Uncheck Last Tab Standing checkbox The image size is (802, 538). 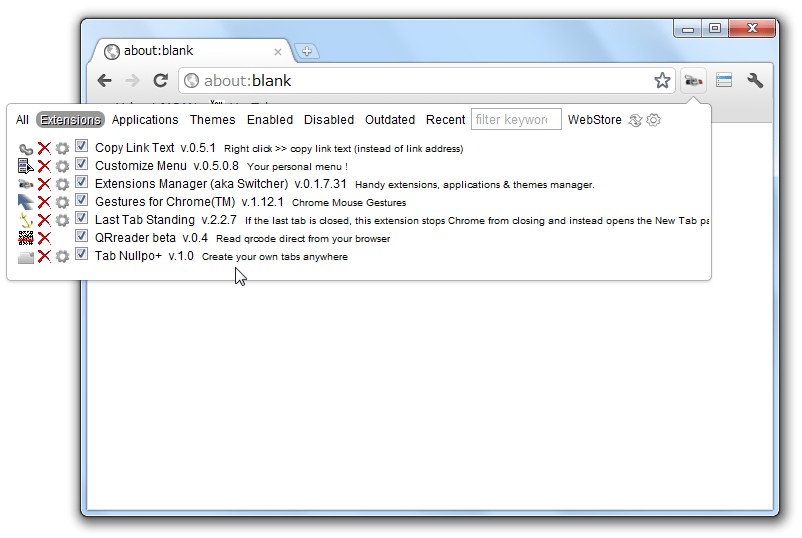click(x=81, y=218)
